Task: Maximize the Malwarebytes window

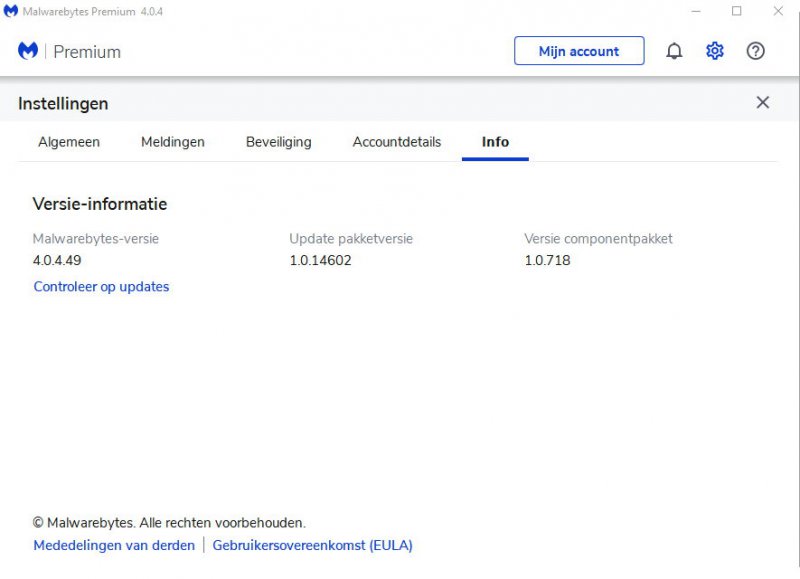Action: [737, 11]
